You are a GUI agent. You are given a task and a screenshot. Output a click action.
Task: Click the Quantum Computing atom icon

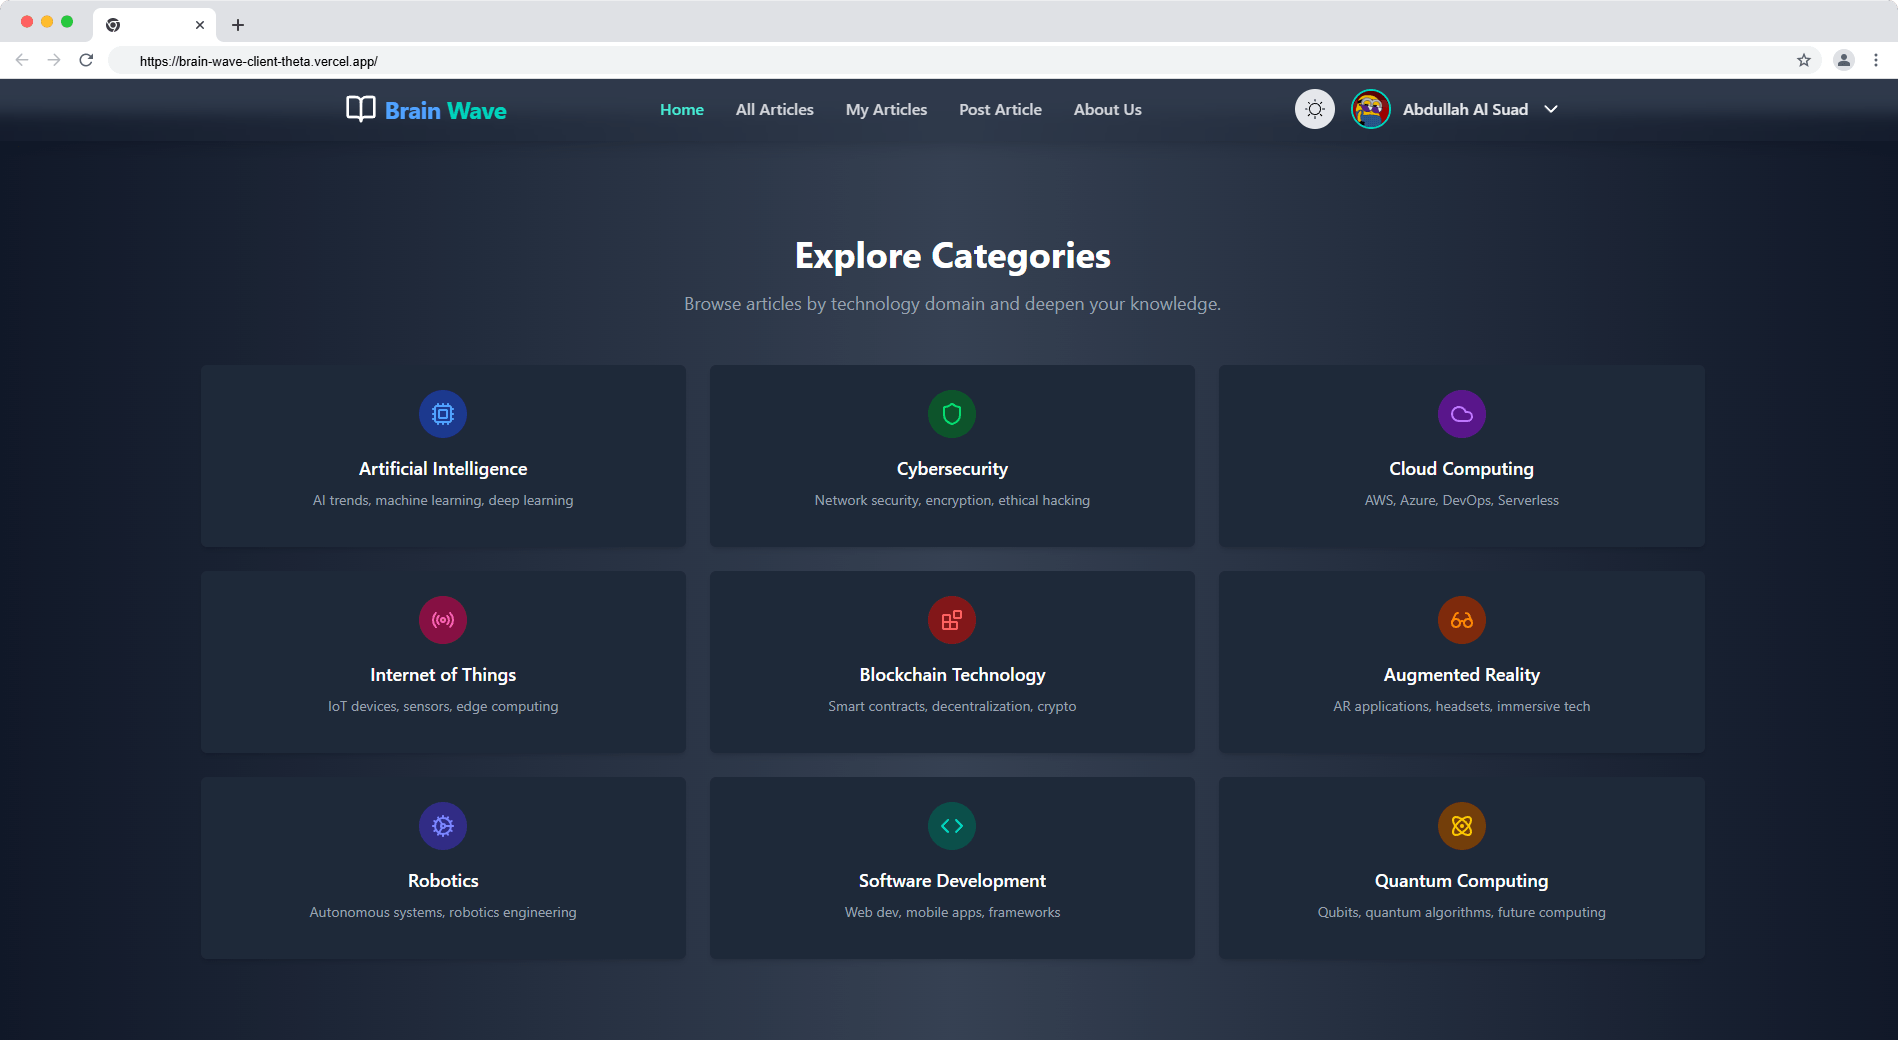point(1461,826)
